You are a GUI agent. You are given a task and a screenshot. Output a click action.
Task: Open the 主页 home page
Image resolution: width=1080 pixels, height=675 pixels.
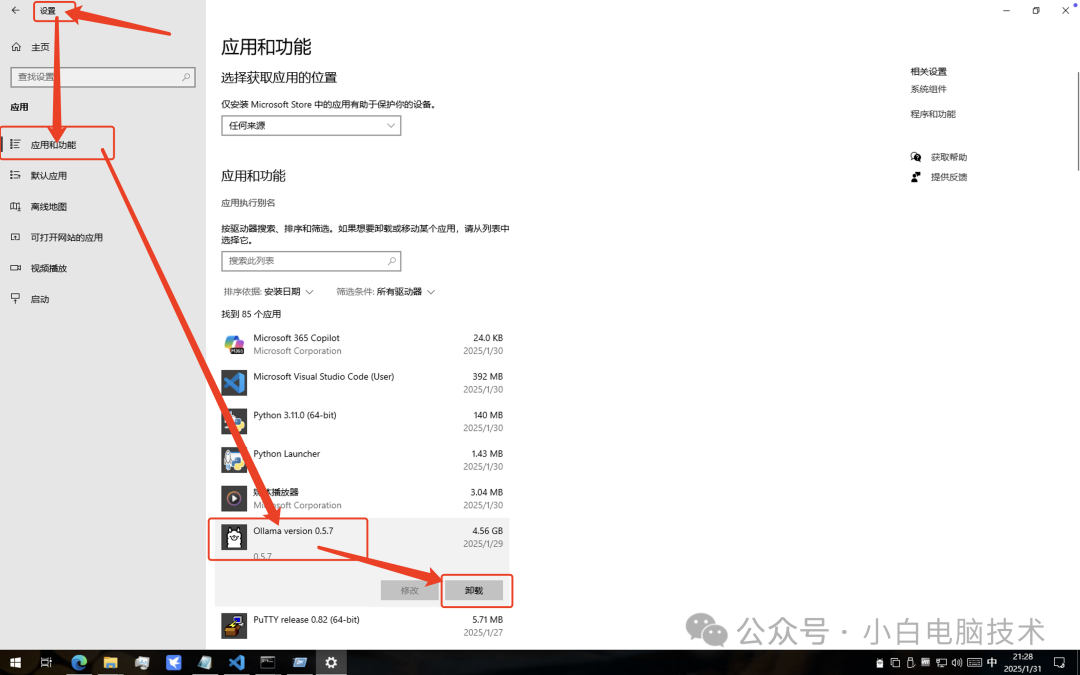coord(40,47)
